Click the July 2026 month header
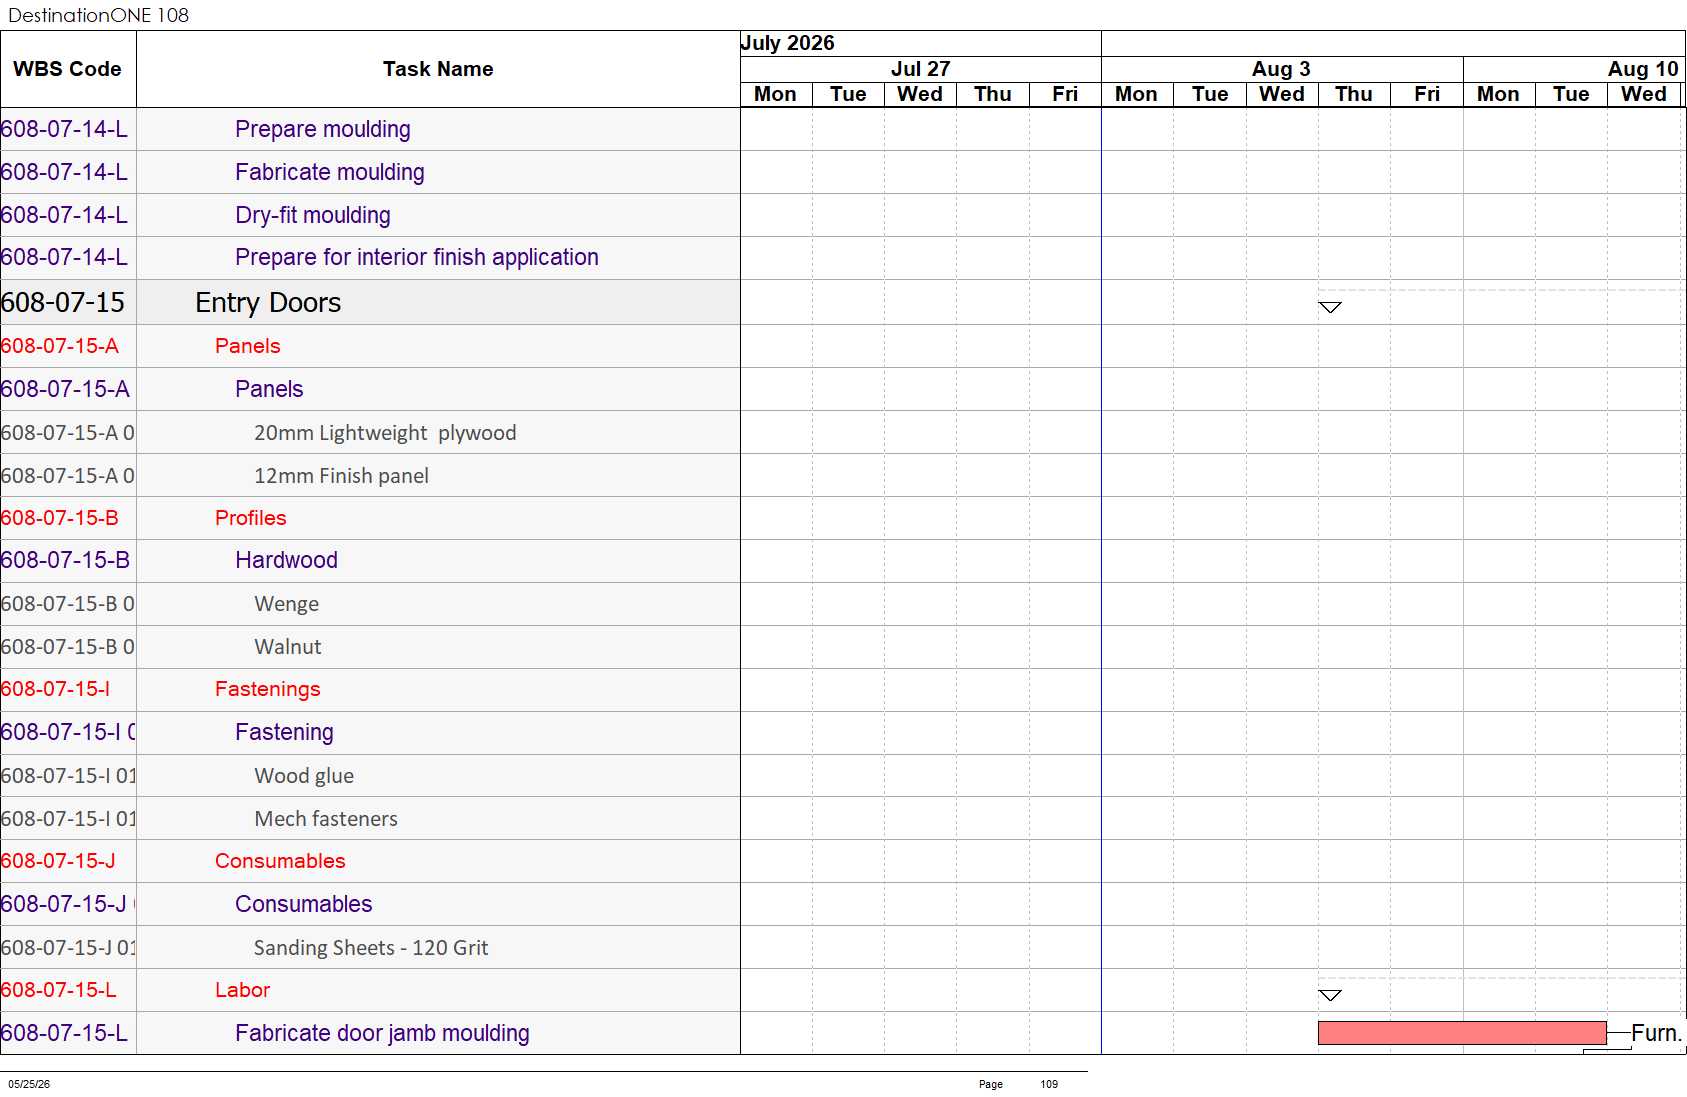The image size is (1687, 1097). point(787,43)
